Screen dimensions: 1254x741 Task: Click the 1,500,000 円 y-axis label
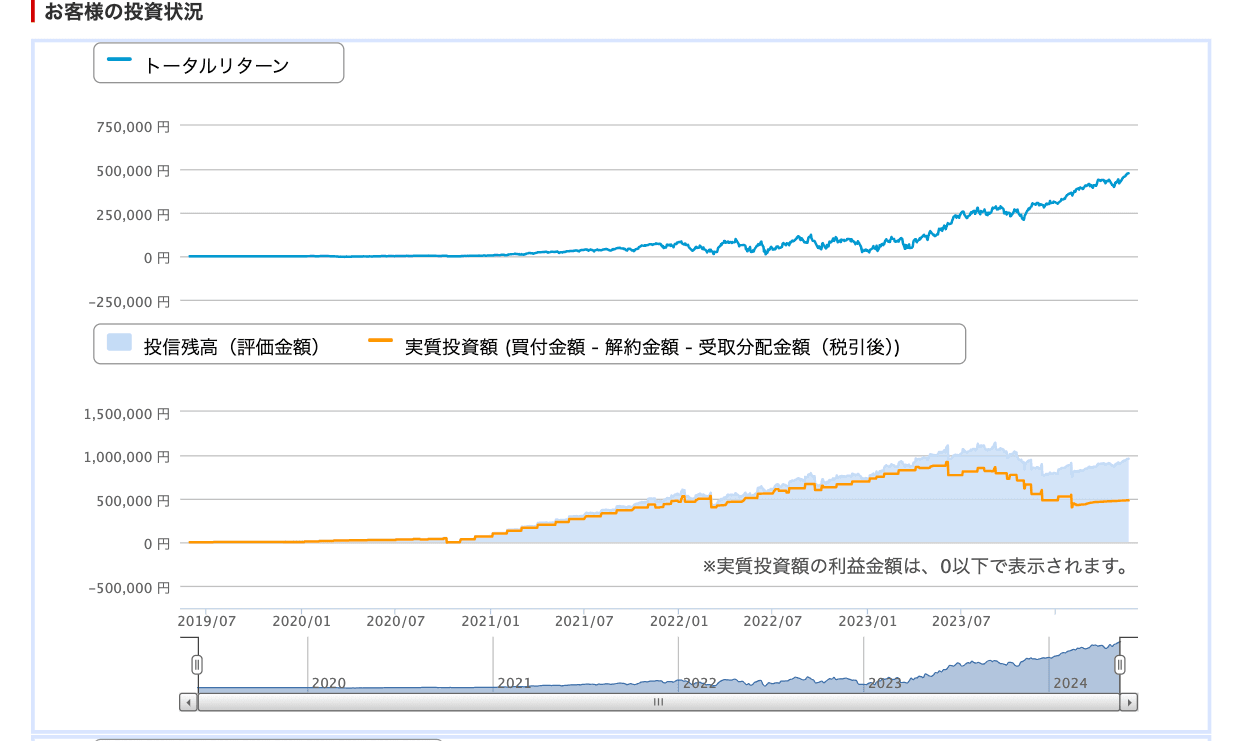pos(128,413)
